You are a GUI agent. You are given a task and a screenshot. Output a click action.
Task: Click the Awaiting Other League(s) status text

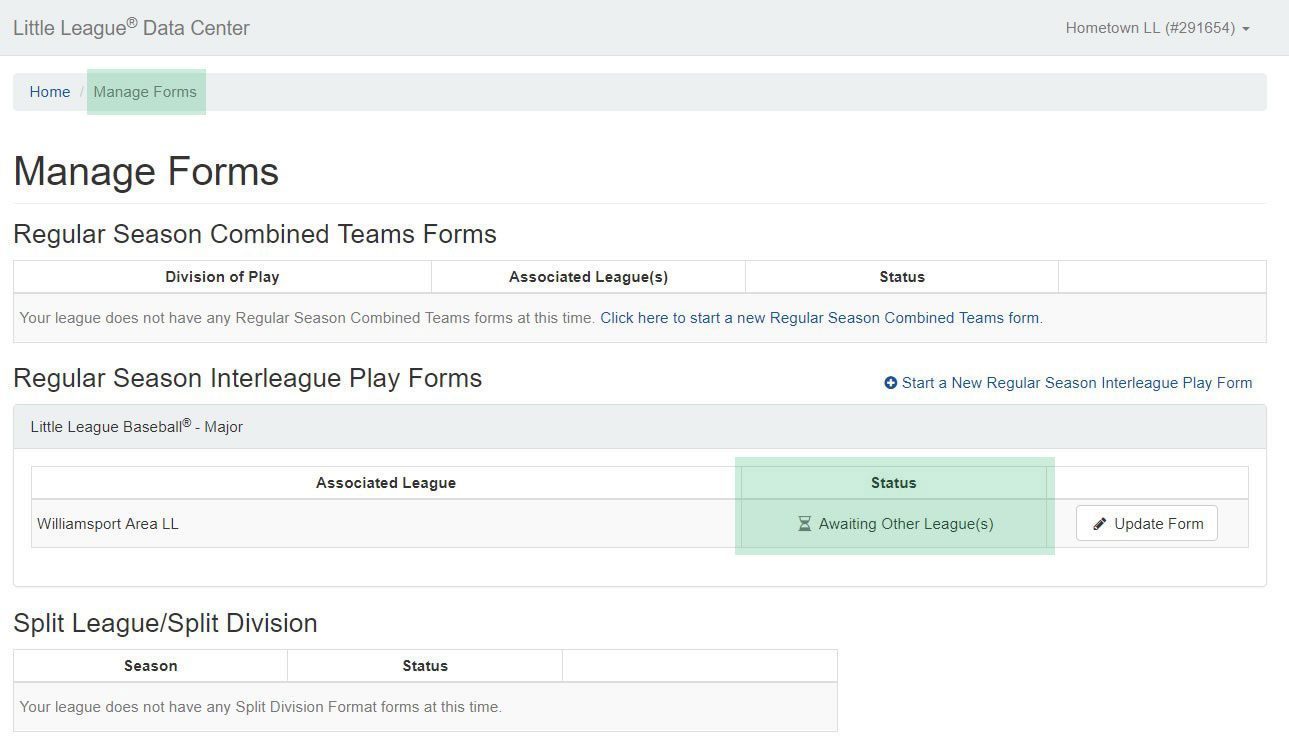(906, 524)
